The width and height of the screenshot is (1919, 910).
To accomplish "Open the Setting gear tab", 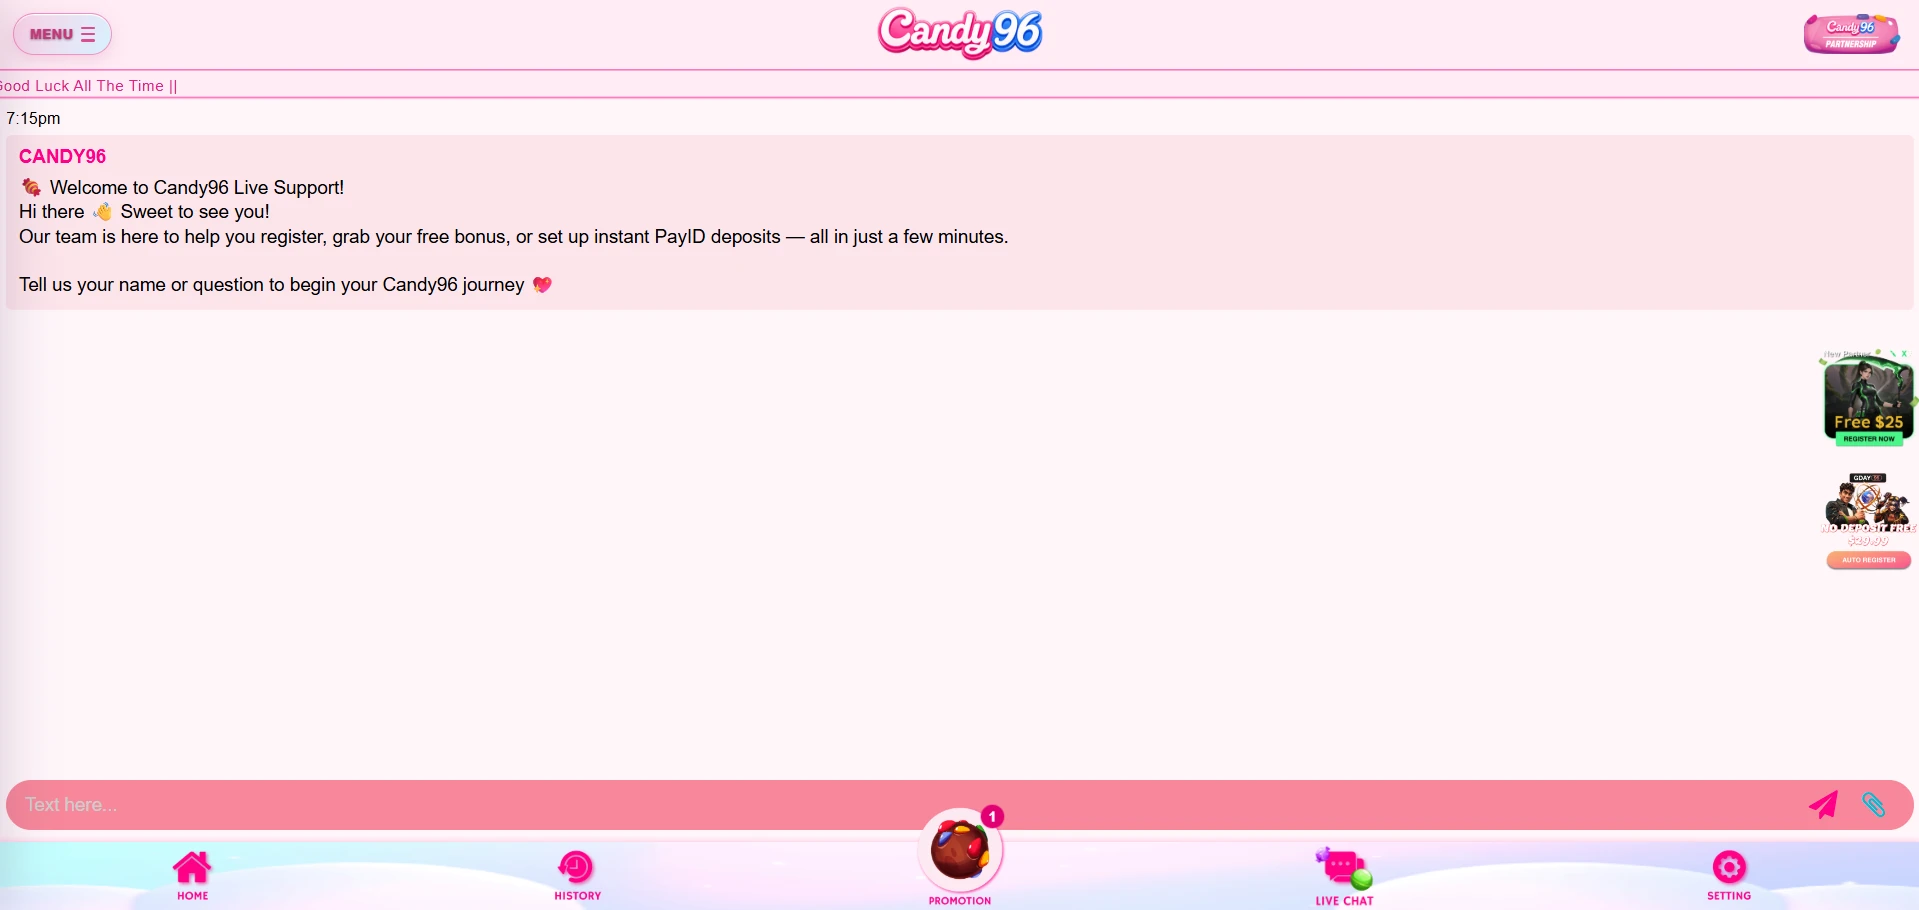I will coord(1729,876).
